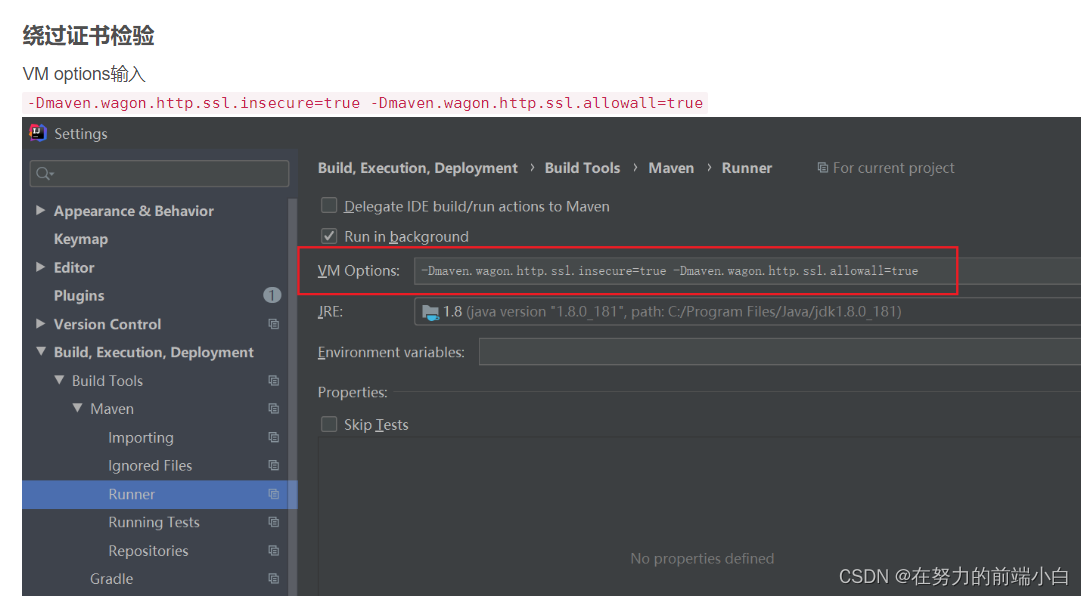Click the Properties: section label
Image resolution: width=1084 pixels, height=596 pixels.
click(x=353, y=392)
